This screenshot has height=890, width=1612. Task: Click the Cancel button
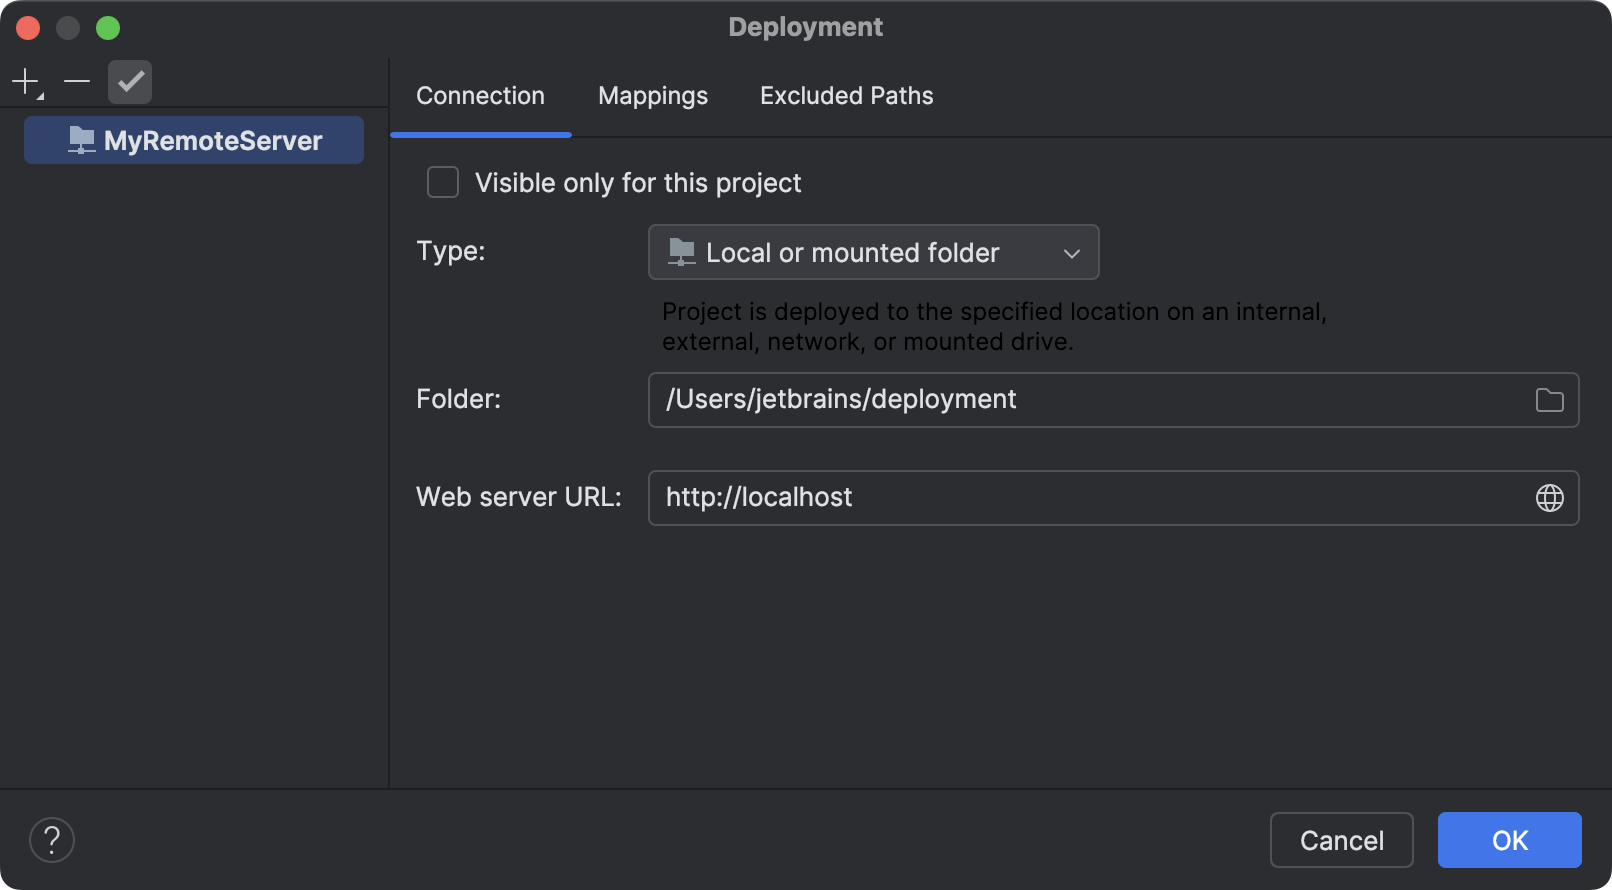click(1341, 840)
